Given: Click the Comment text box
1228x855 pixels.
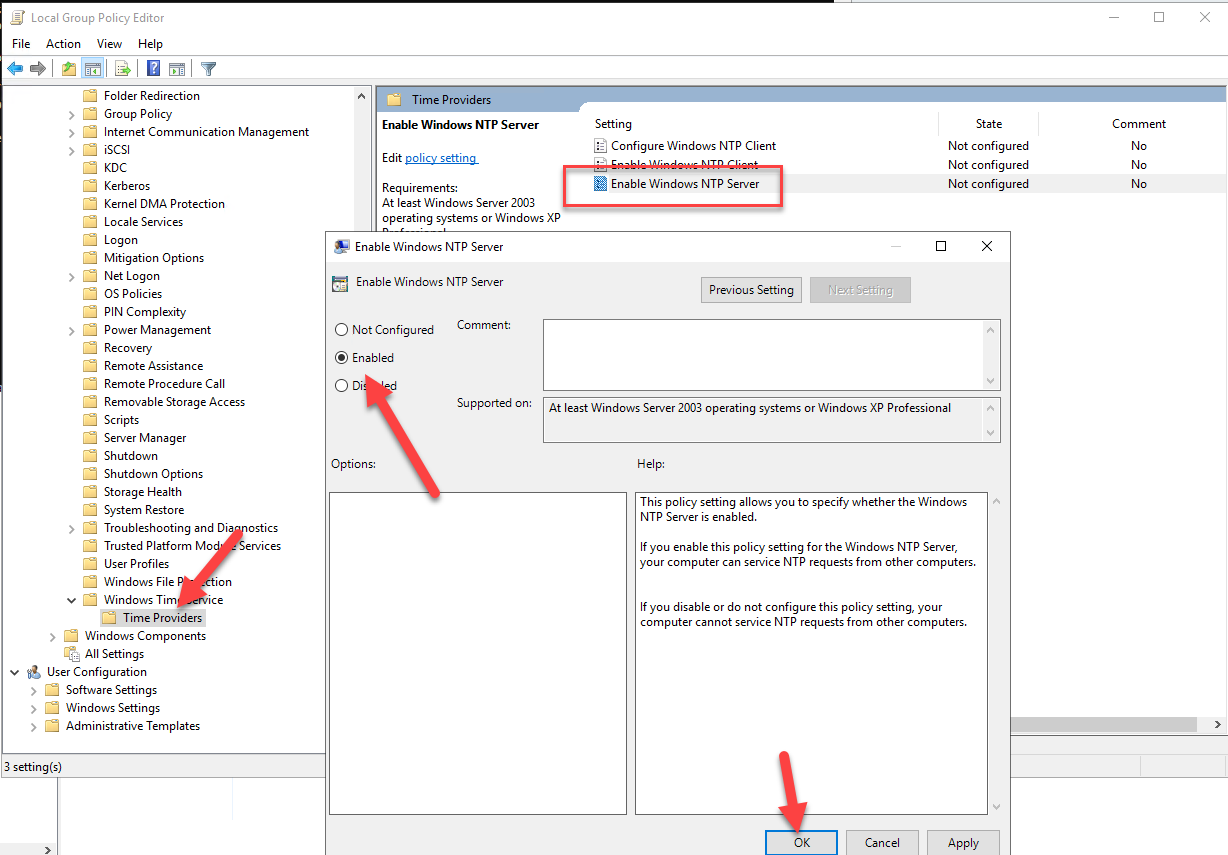Looking at the screenshot, I should 763,354.
